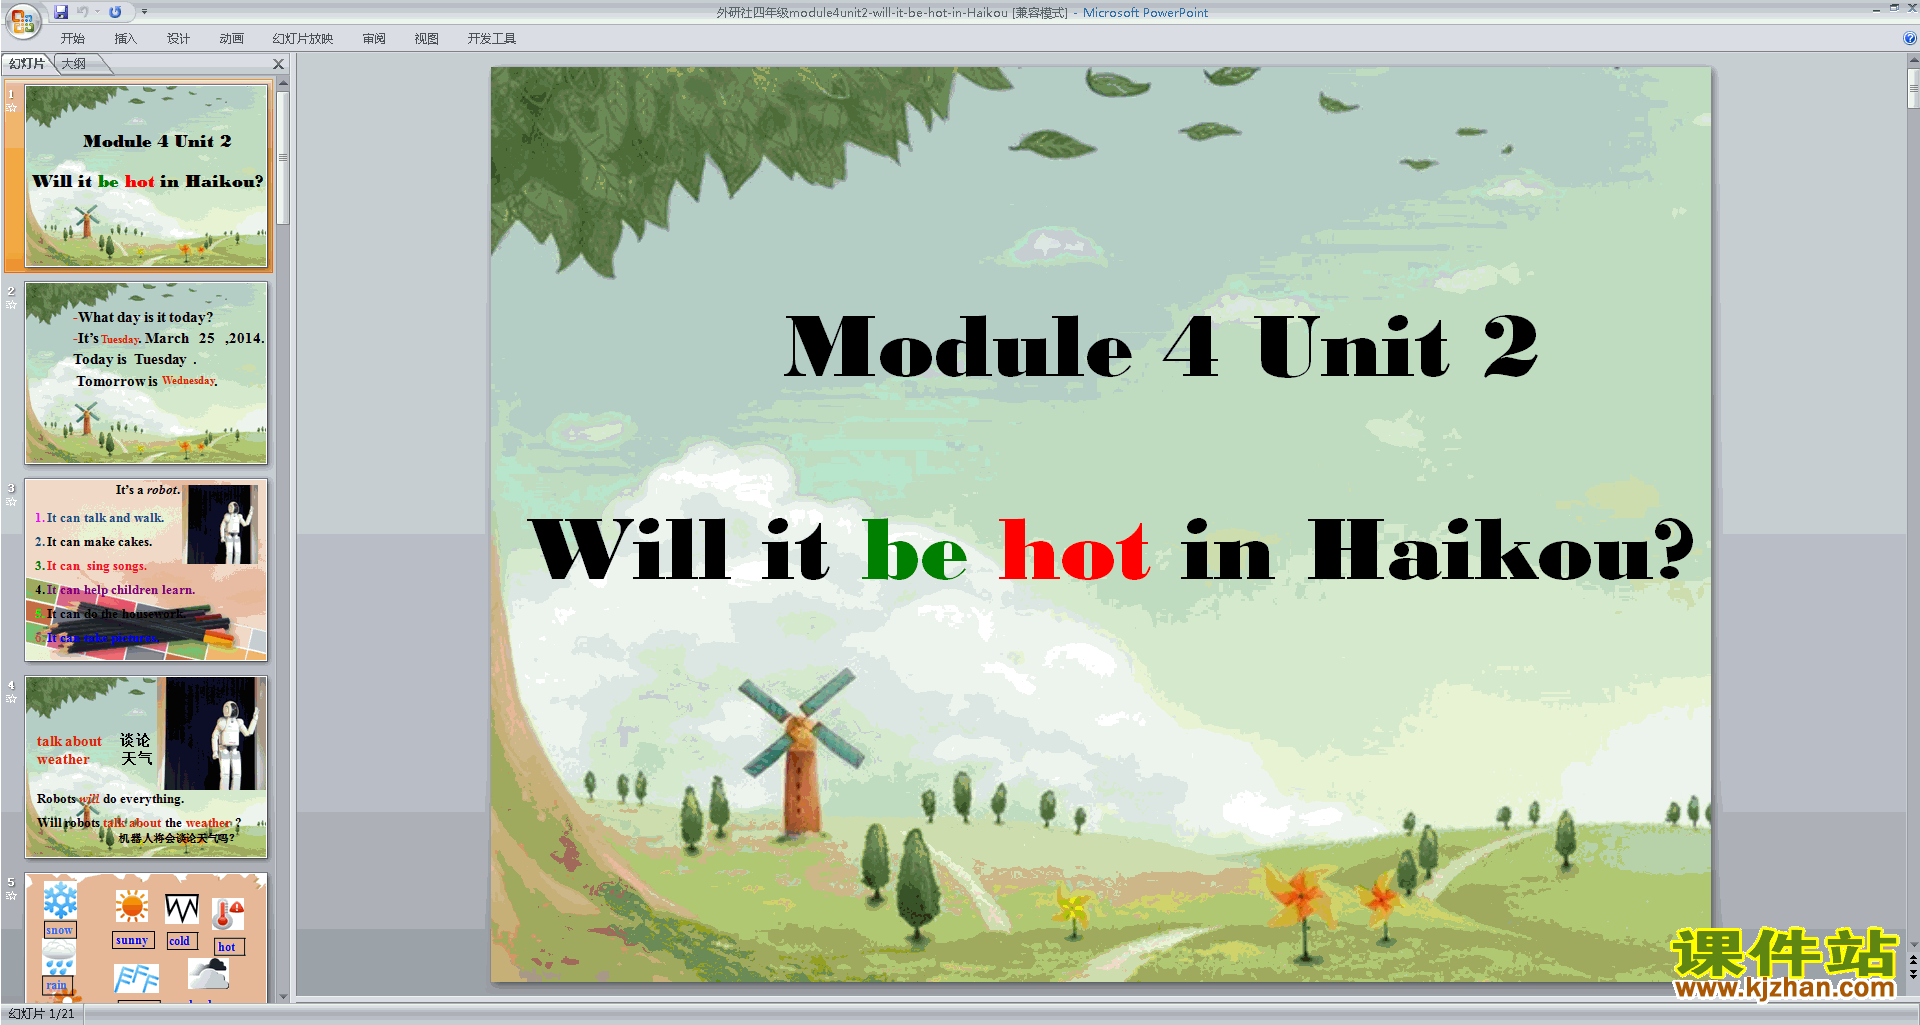Close the PowerPoint window
This screenshot has width=1920, height=1025.
click(1911, 8)
